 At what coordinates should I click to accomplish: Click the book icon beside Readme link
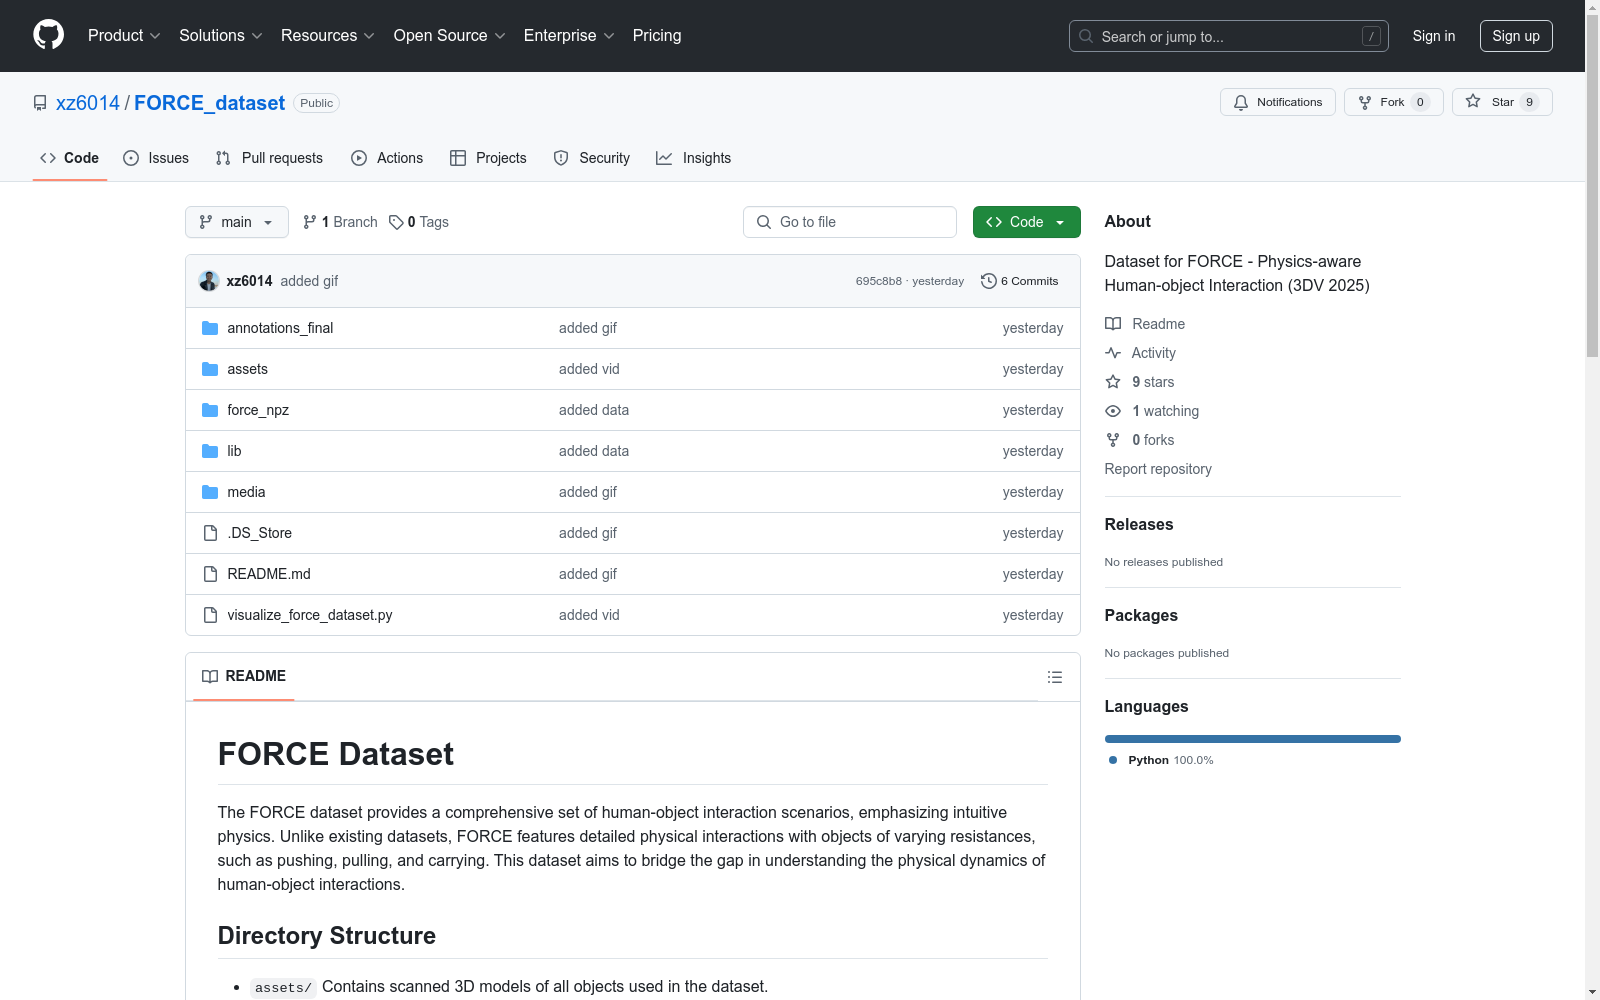[1113, 324]
